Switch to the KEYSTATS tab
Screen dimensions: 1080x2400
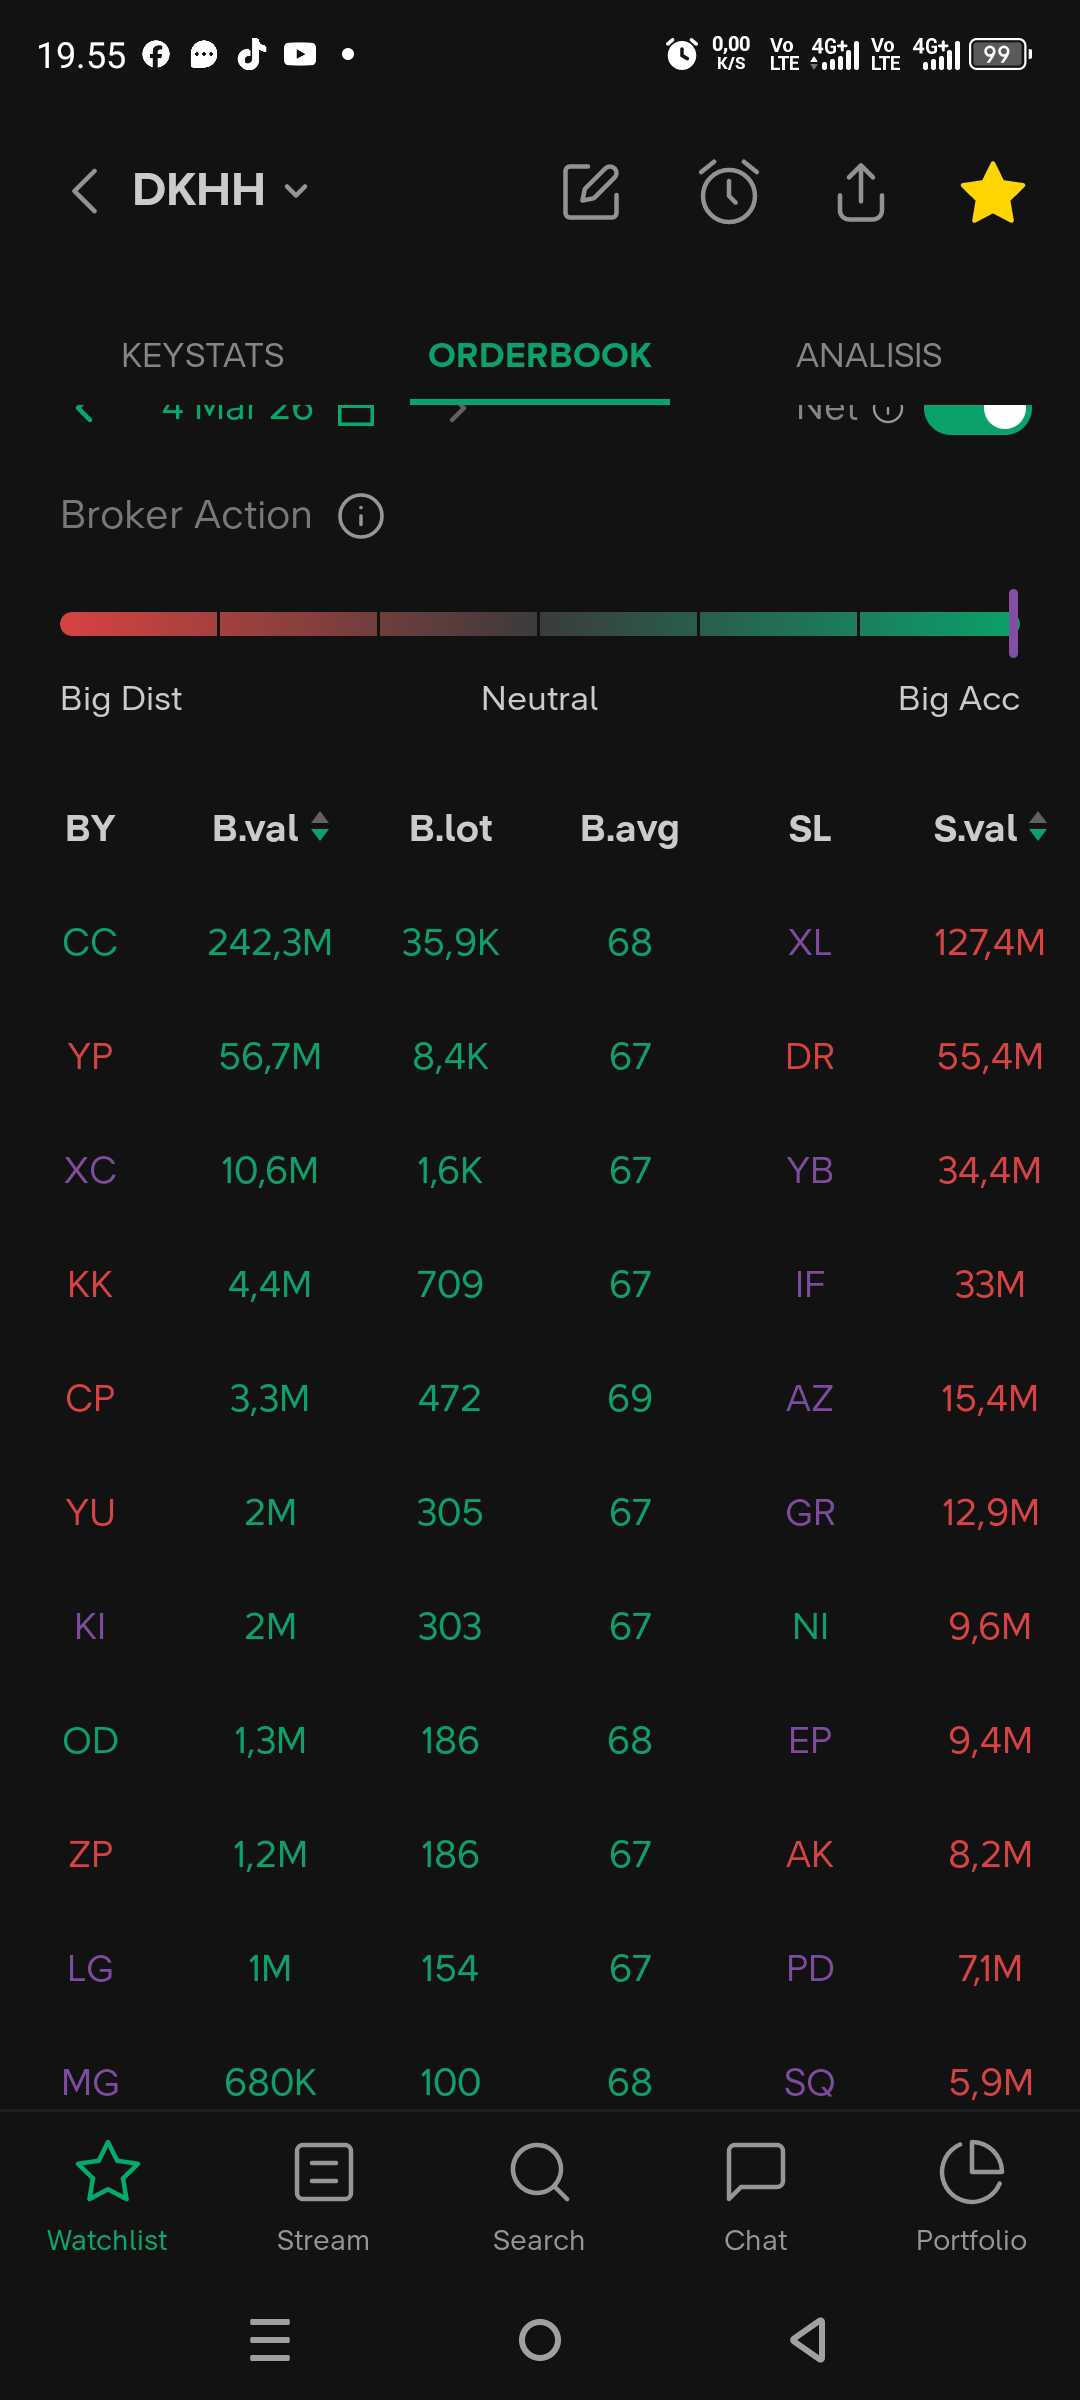[x=202, y=355]
